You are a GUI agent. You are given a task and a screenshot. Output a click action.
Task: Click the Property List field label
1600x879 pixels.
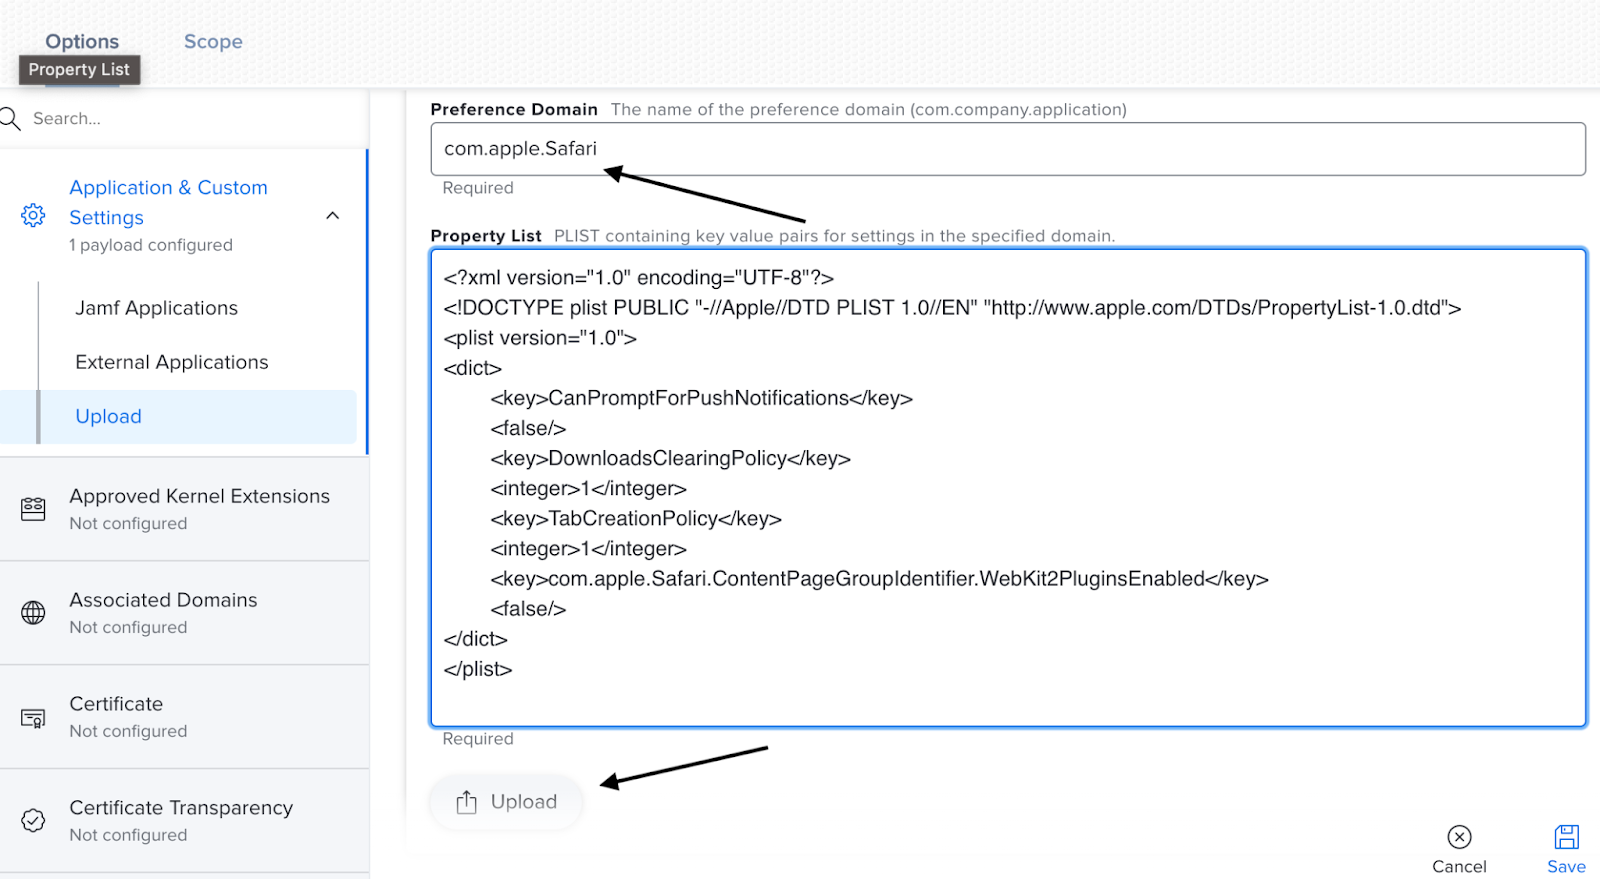[486, 236]
